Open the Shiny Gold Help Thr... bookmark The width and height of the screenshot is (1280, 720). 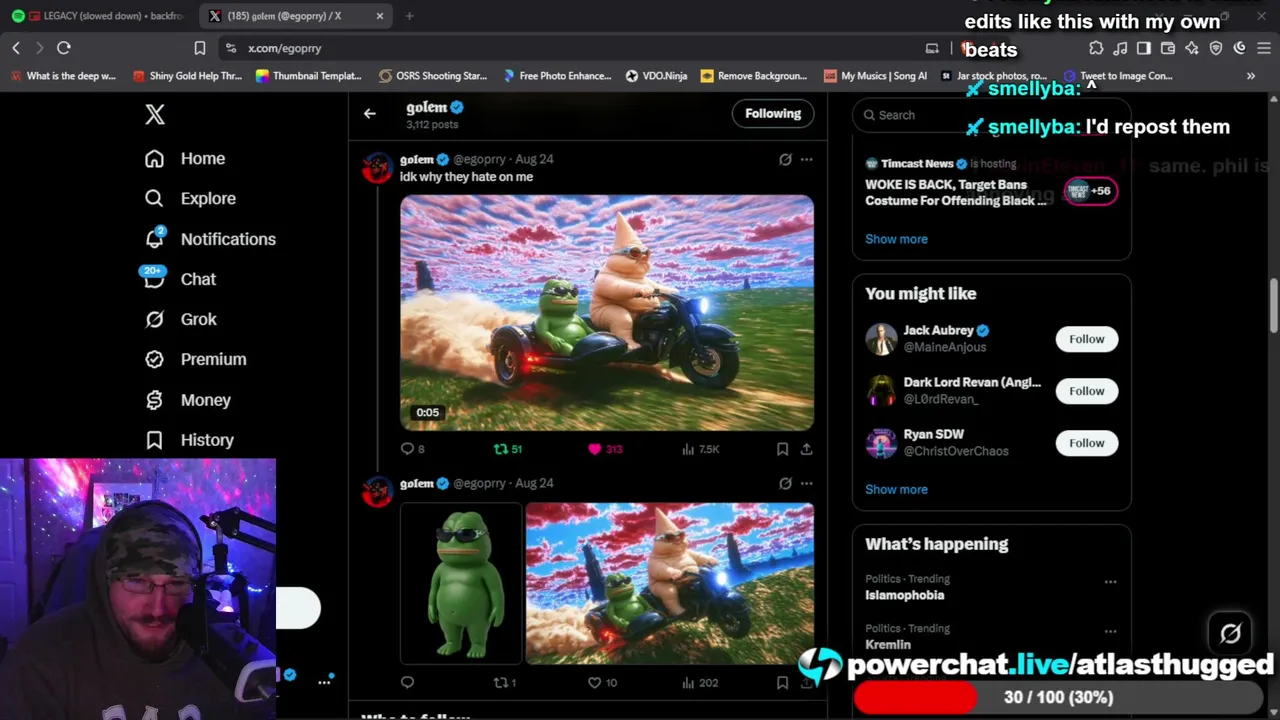pyautogui.click(x=187, y=76)
